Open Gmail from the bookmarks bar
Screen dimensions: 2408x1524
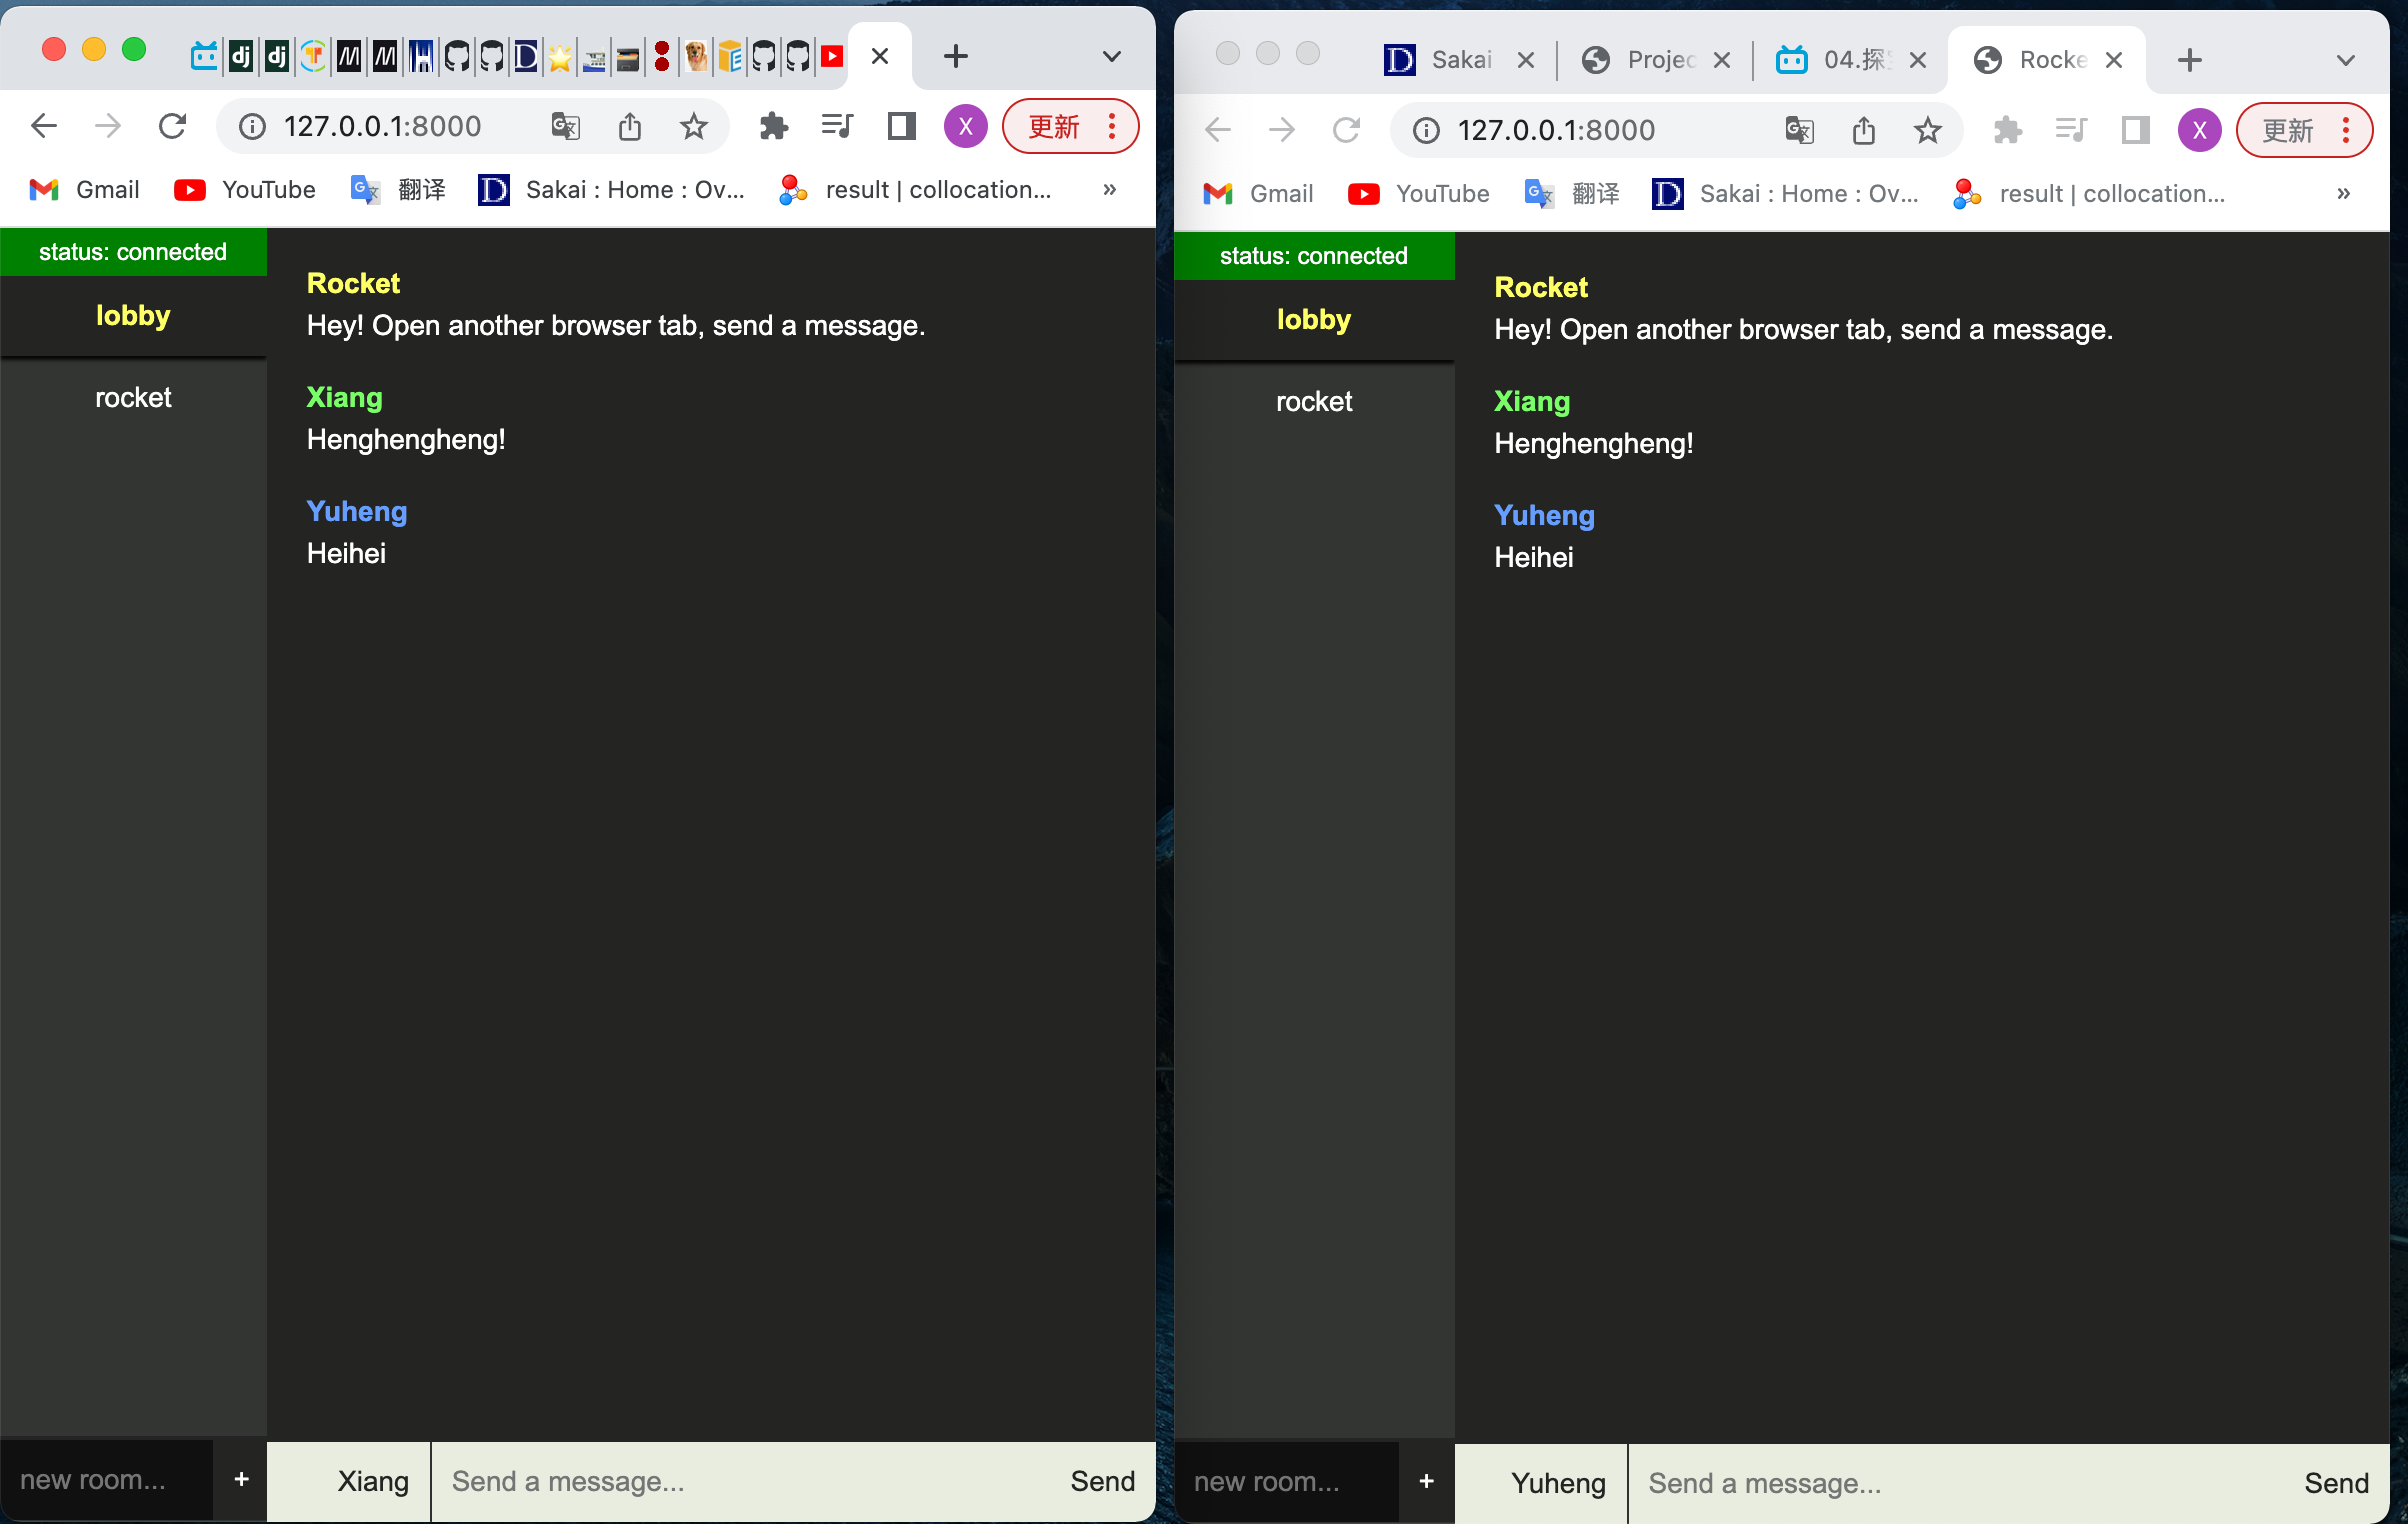[x=83, y=189]
